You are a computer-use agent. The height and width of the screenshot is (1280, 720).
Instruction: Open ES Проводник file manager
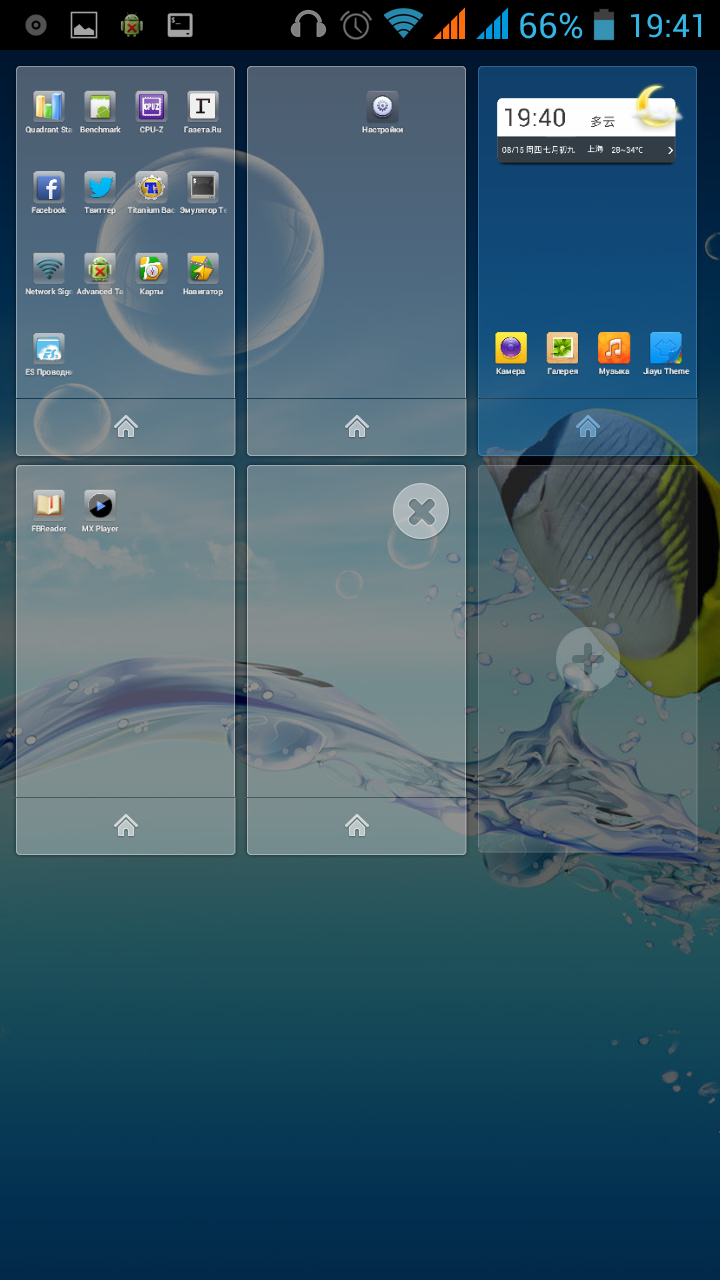pos(48,349)
